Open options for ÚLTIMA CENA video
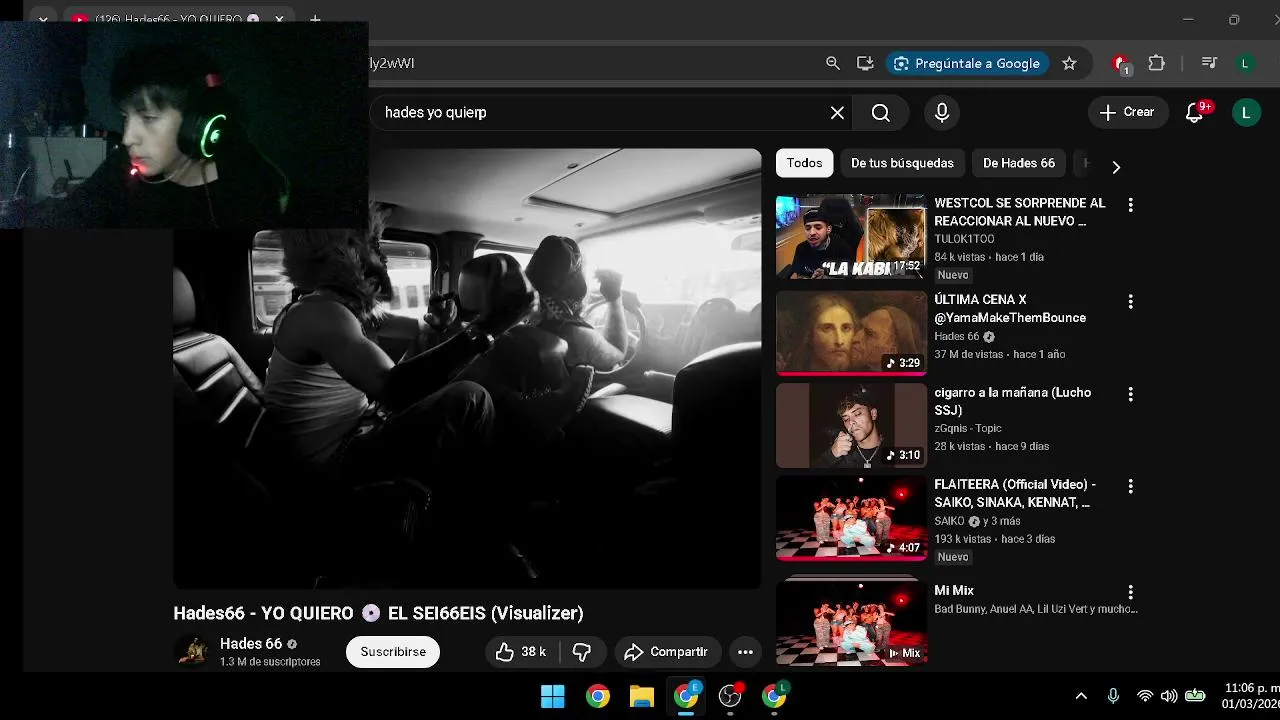Screen dimensions: 1280x720 click(x=1131, y=302)
